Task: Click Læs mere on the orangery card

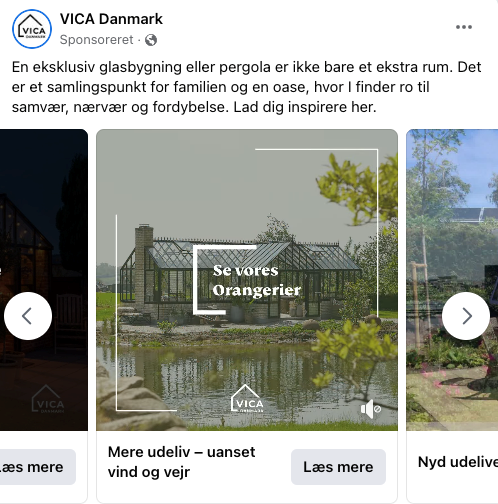Action: point(338,467)
